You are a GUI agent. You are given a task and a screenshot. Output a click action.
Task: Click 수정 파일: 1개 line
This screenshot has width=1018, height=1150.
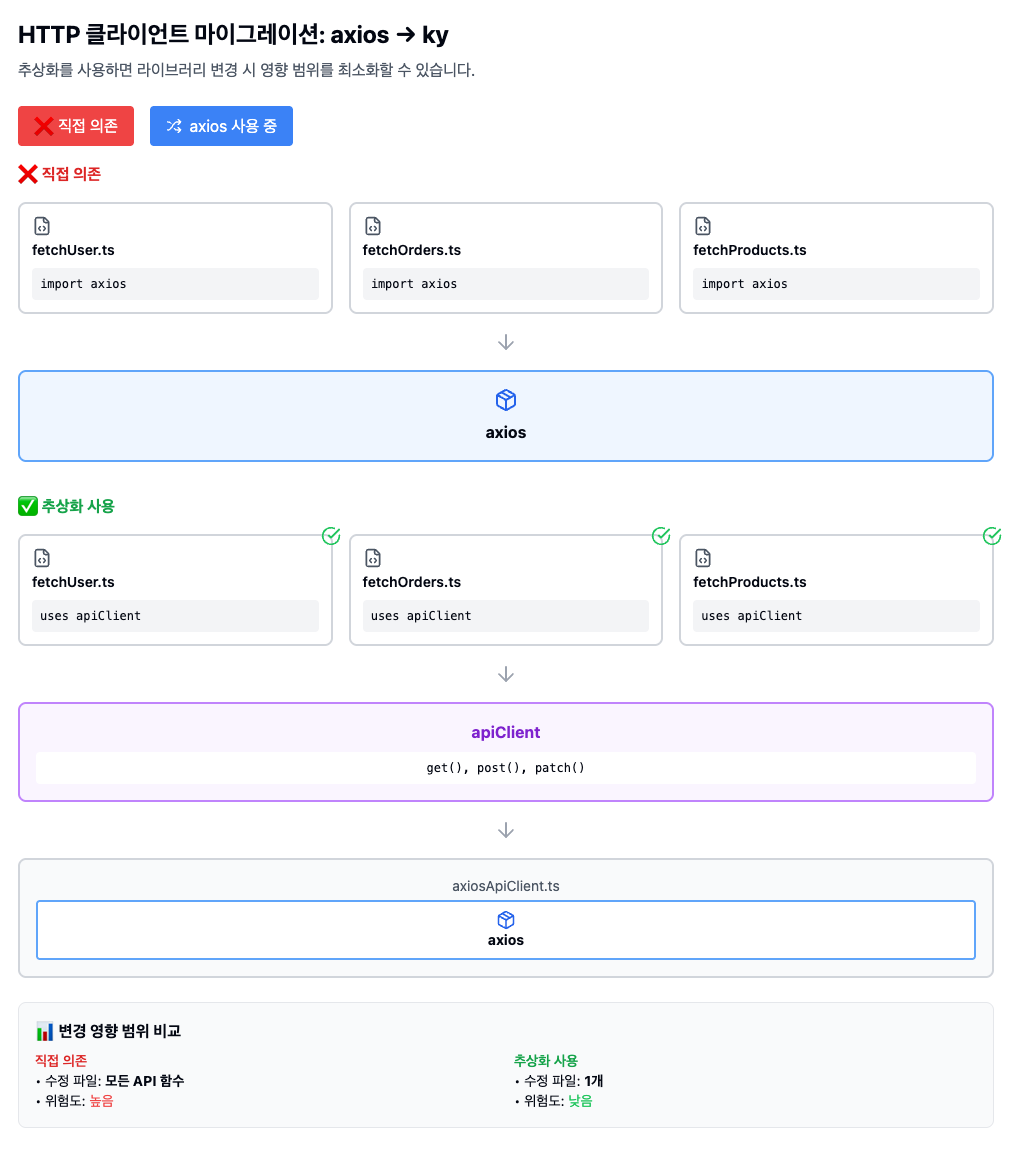point(559,1081)
